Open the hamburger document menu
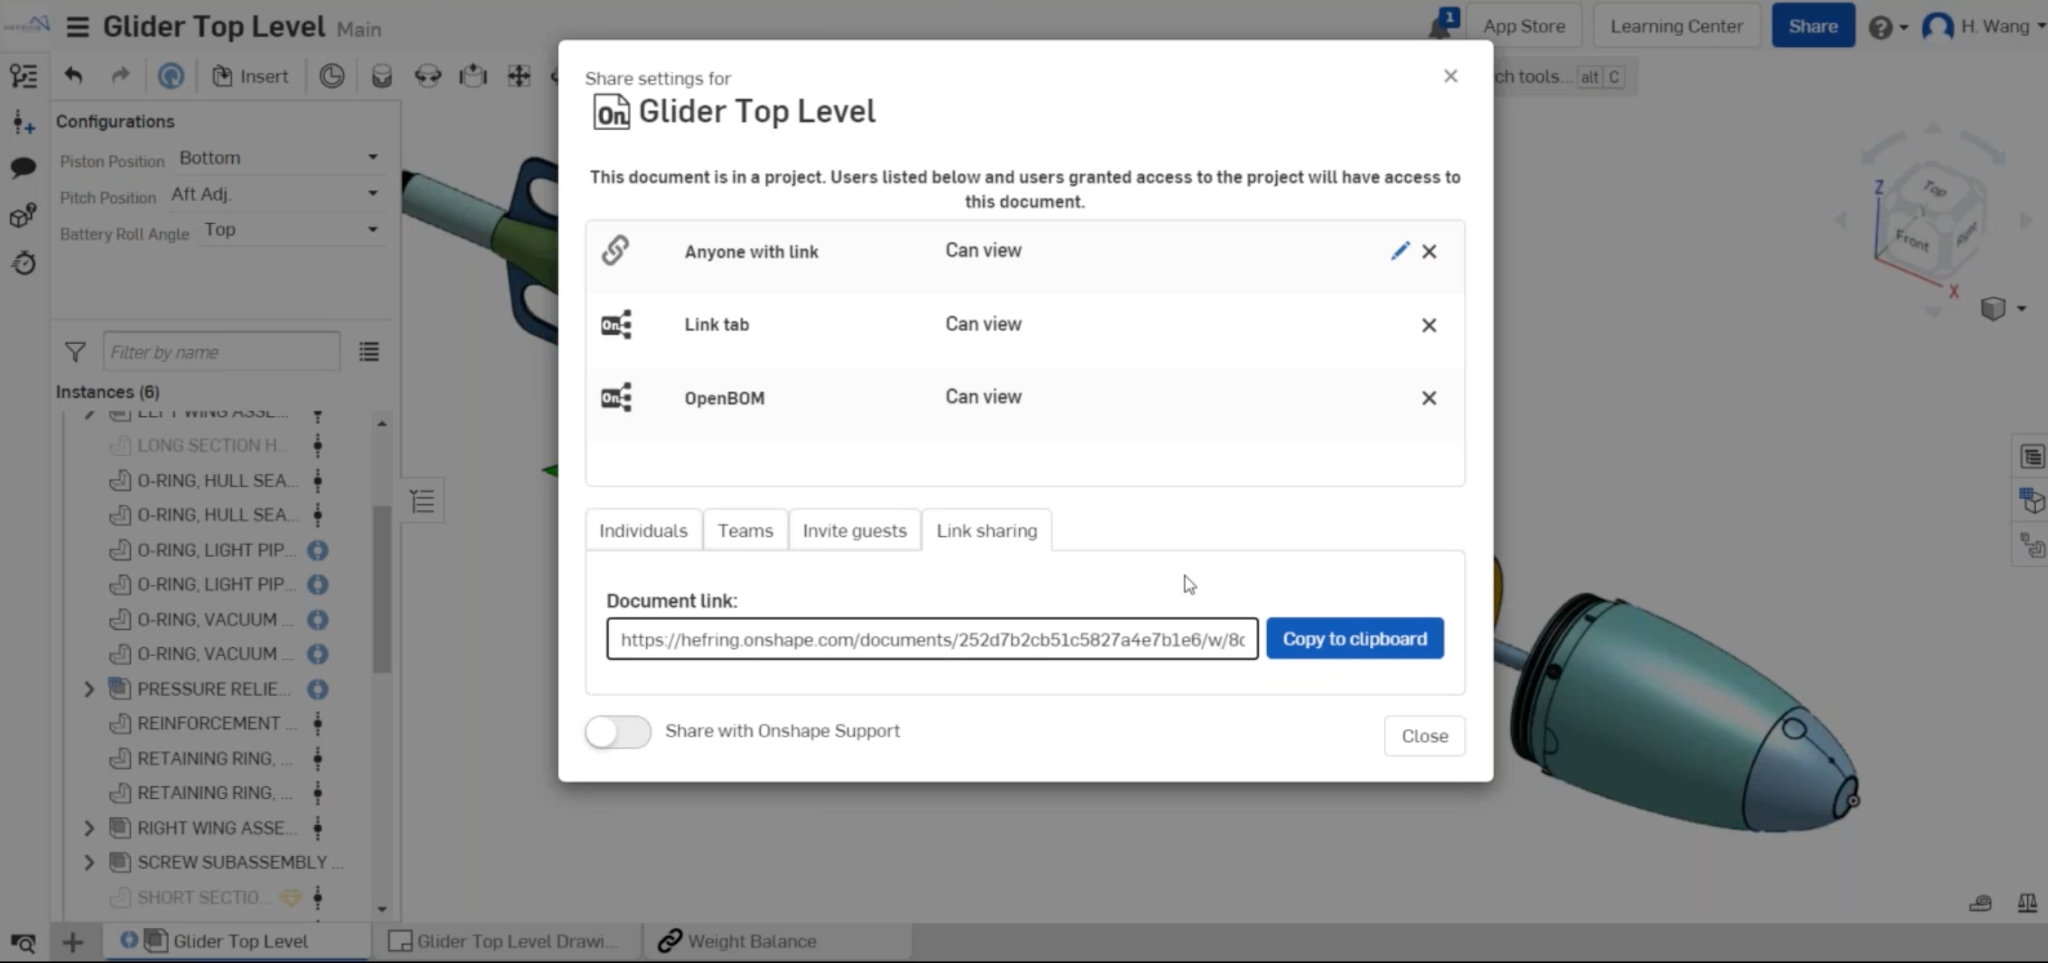2048x963 pixels. [77, 27]
